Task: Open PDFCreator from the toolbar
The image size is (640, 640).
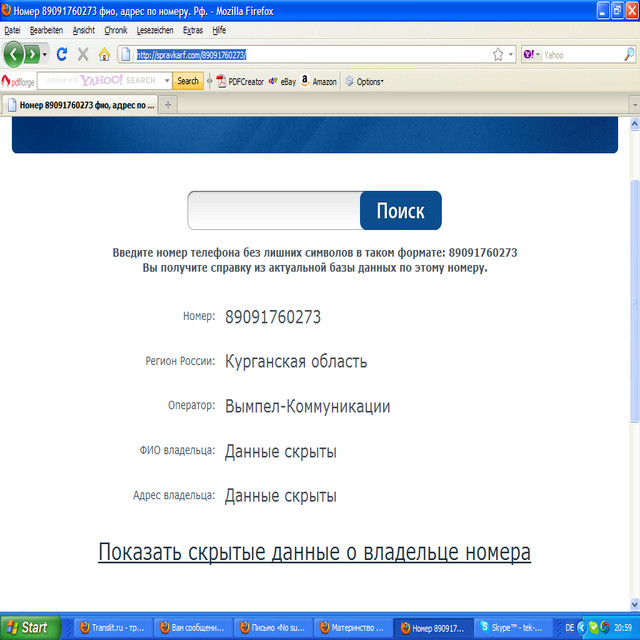Action: click(240, 81)
